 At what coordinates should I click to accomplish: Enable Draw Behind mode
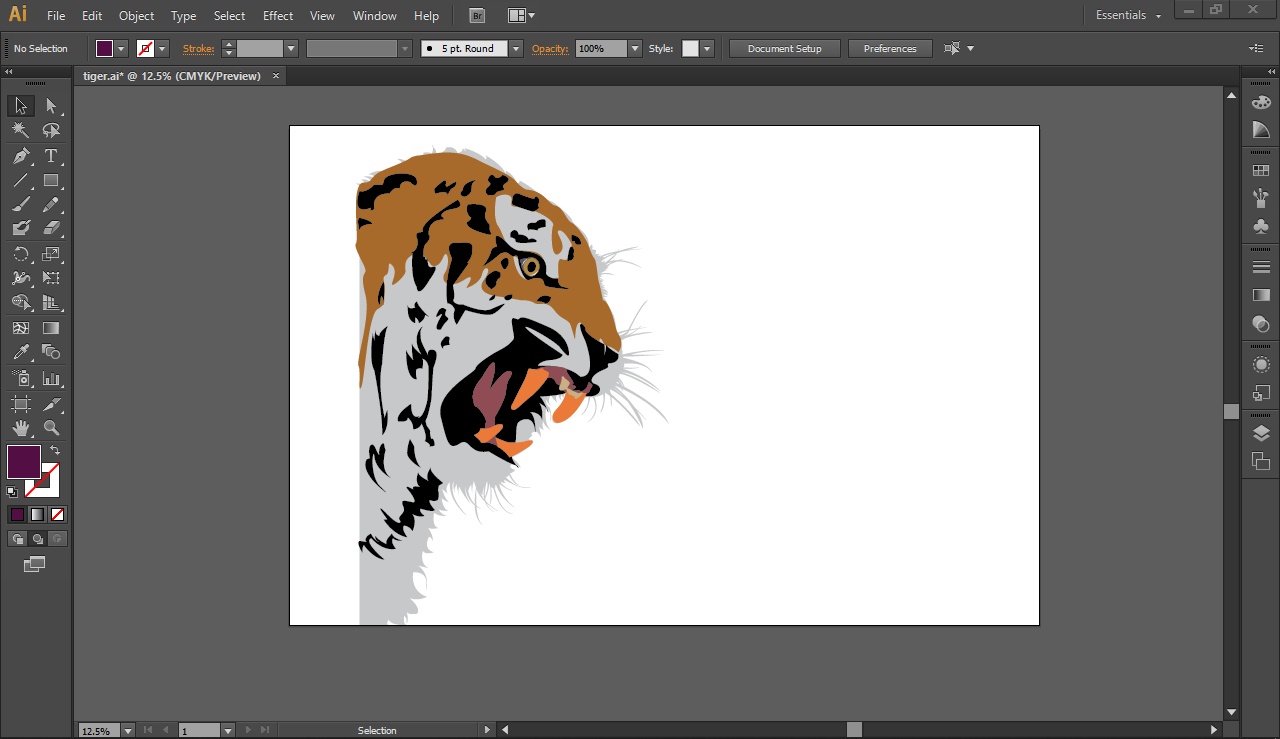37,539
